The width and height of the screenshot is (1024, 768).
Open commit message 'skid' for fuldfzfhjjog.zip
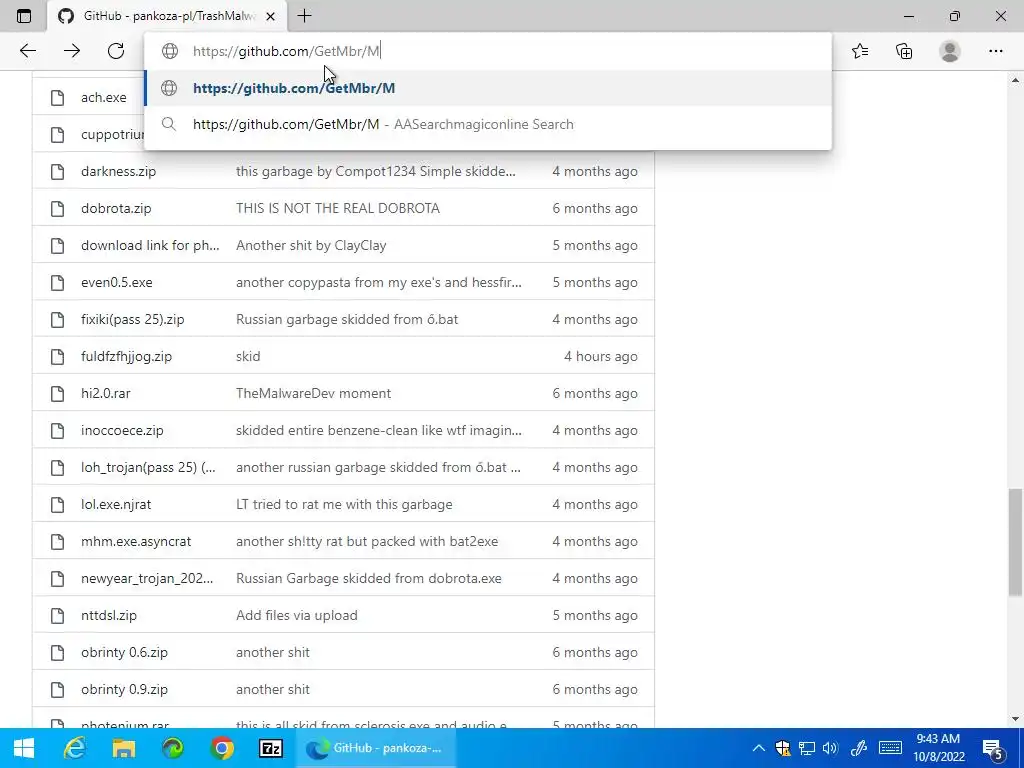[248, 357]
